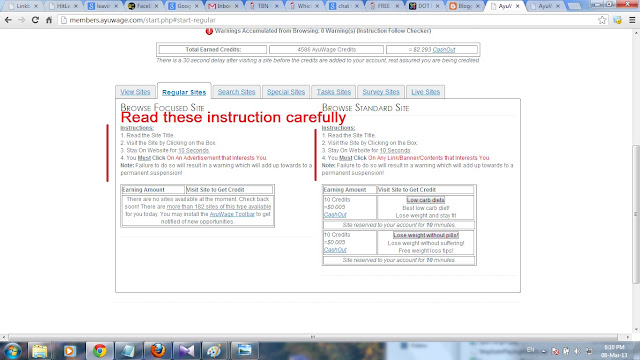This screenshot has height=360, width=640.
Task: Switch to the leavir browser tab
Action: pyautogui.click(x=102, y=6)
